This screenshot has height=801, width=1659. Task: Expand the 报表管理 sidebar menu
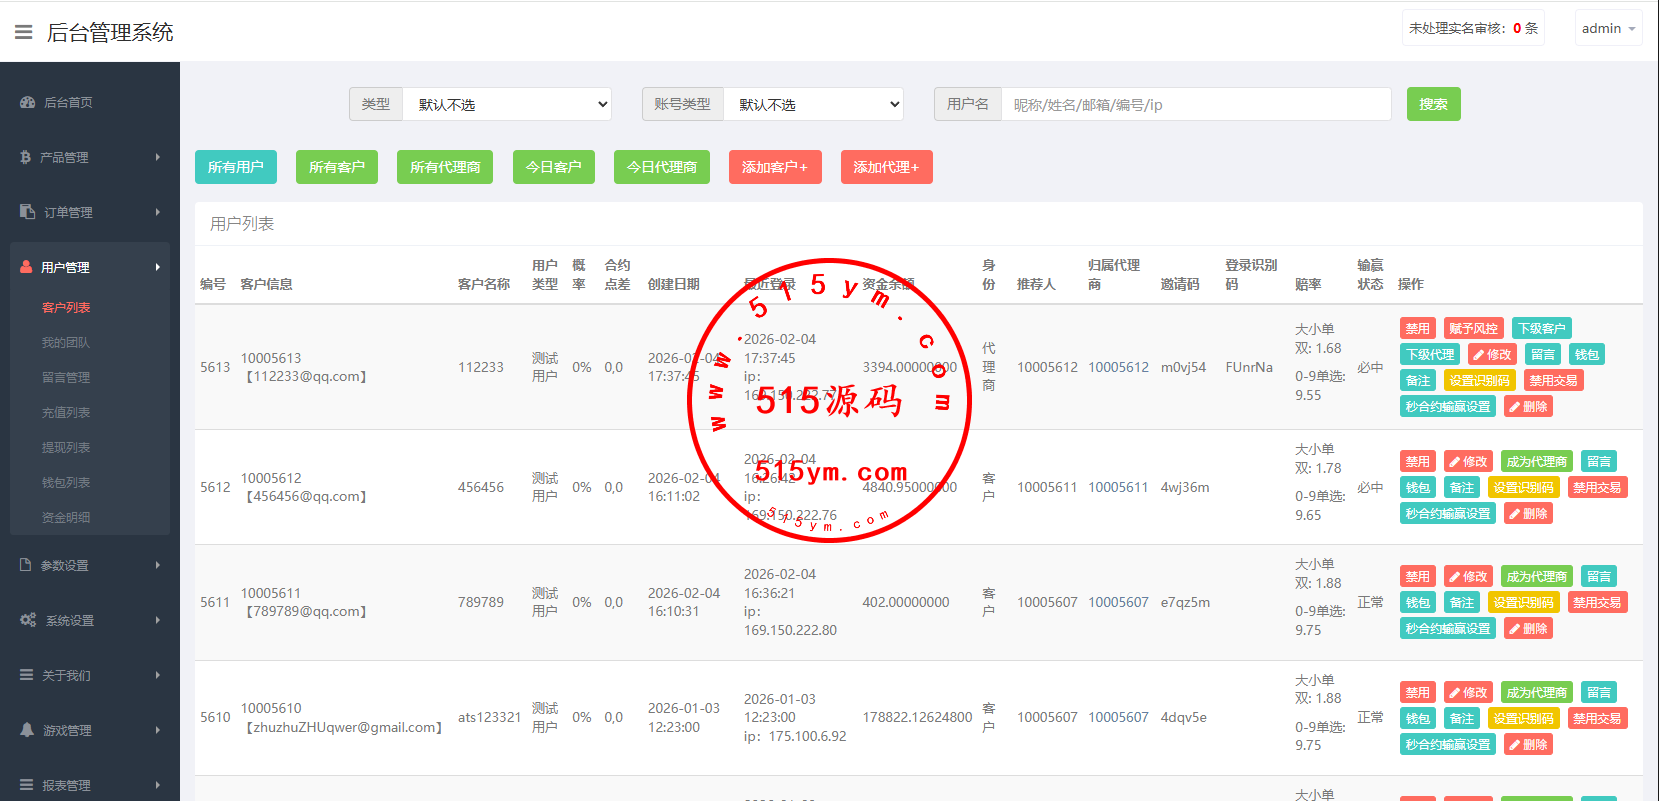(88, 785)
